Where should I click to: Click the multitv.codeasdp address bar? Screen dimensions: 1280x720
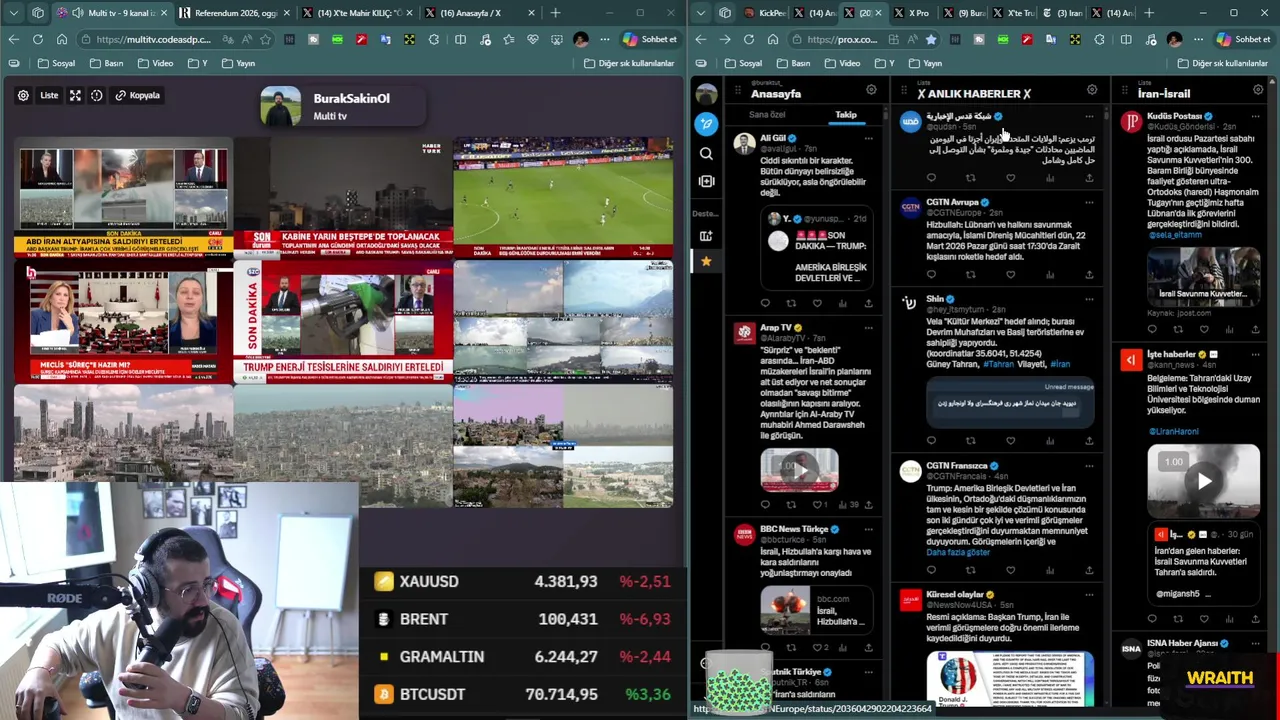click(x=153, y=39)
